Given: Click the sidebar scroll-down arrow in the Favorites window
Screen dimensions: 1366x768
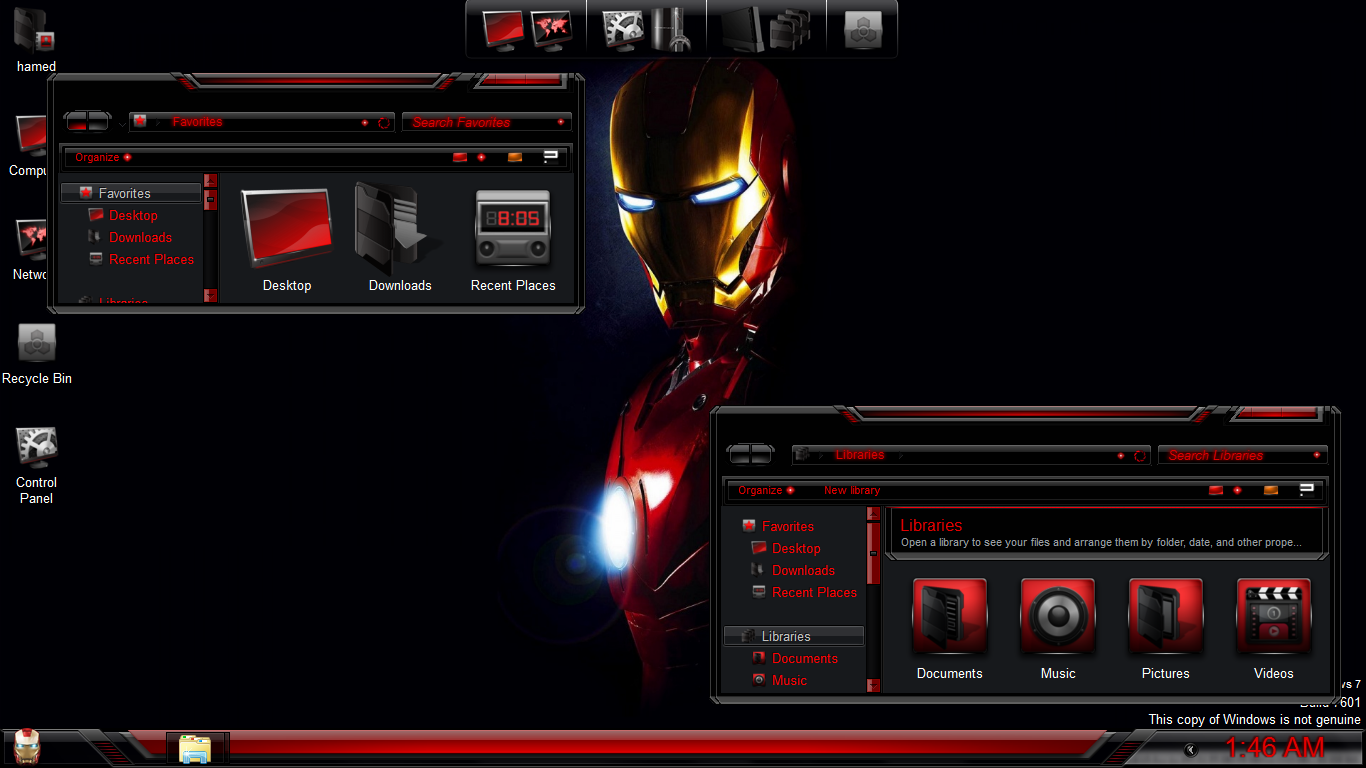Looking at the screenshot, I should (x=210, y=295).
